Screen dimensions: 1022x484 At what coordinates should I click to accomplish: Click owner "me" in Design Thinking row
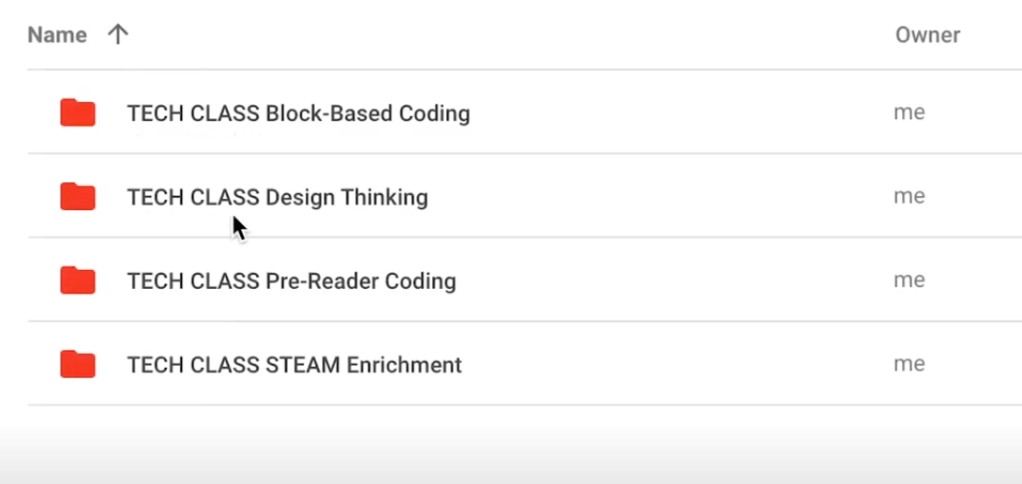point(908,197)
